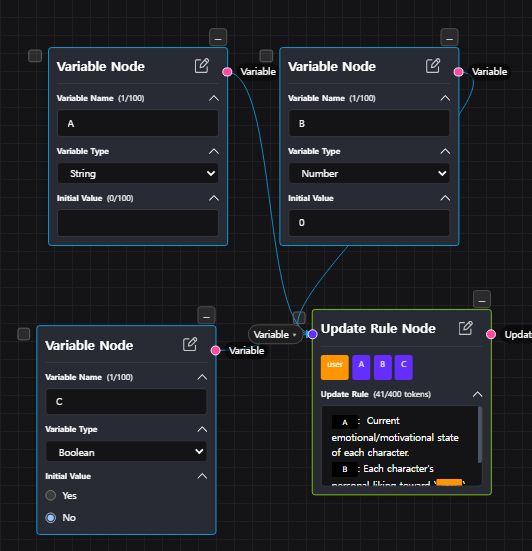Collapse Variable Type section of node A

pos(214,151)
